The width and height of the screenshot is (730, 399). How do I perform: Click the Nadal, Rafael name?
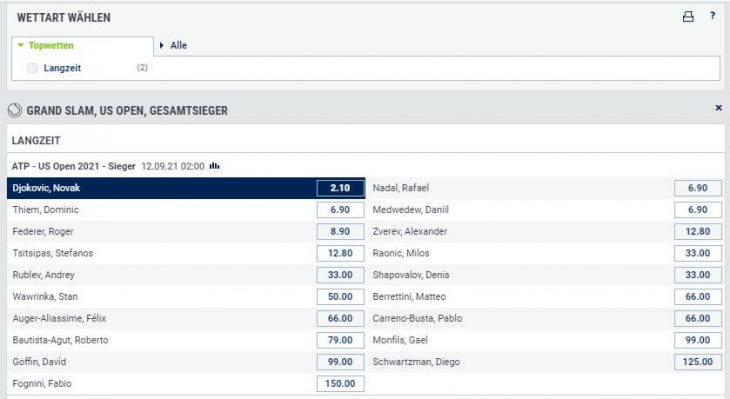[x=400, y=188]
